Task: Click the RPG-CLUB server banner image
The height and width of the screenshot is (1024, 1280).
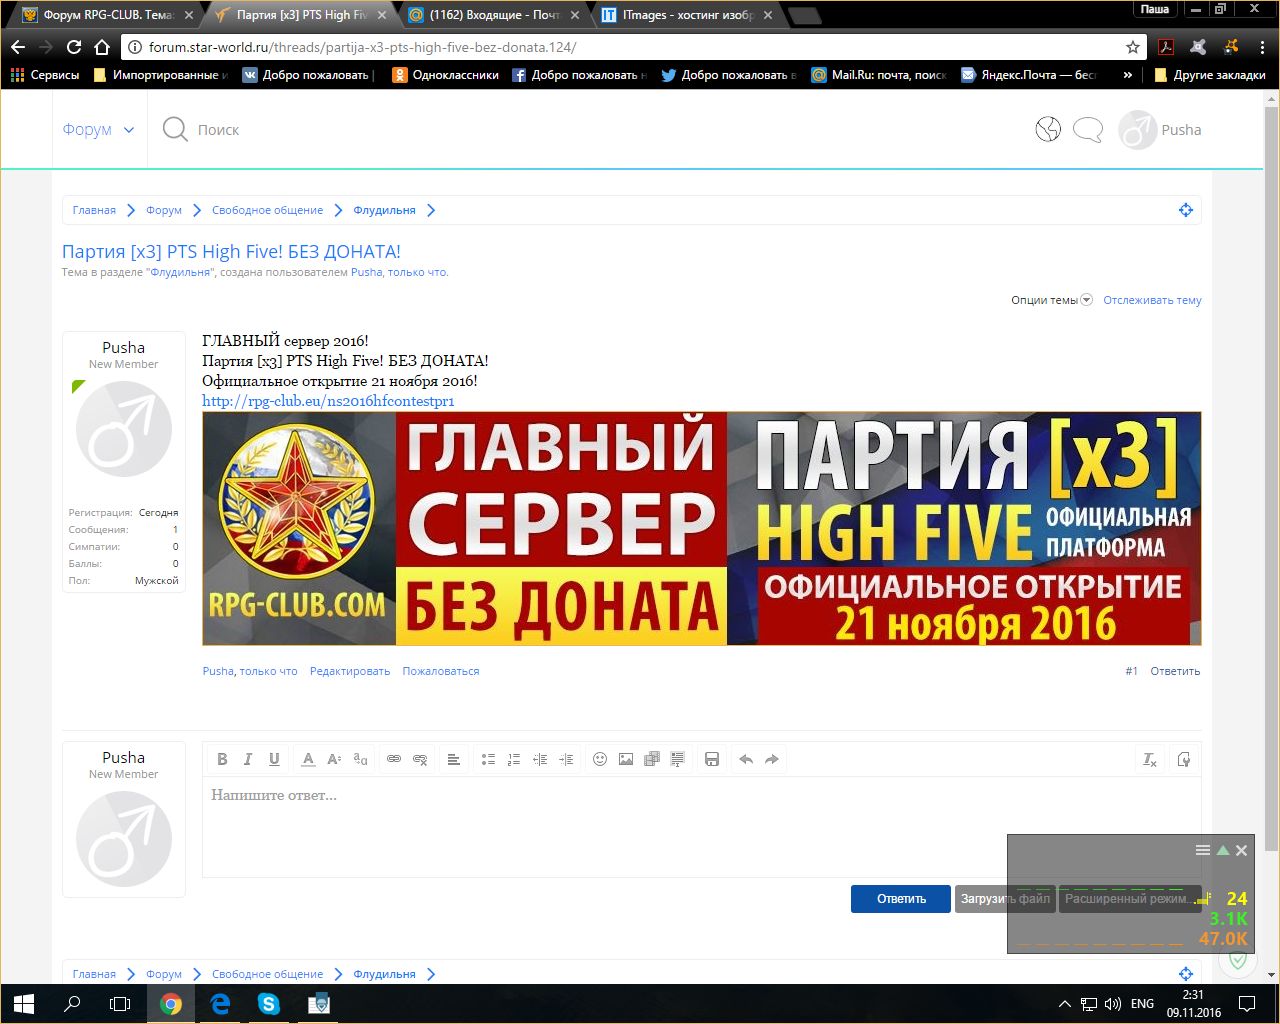Action: (x=701, y=528)
